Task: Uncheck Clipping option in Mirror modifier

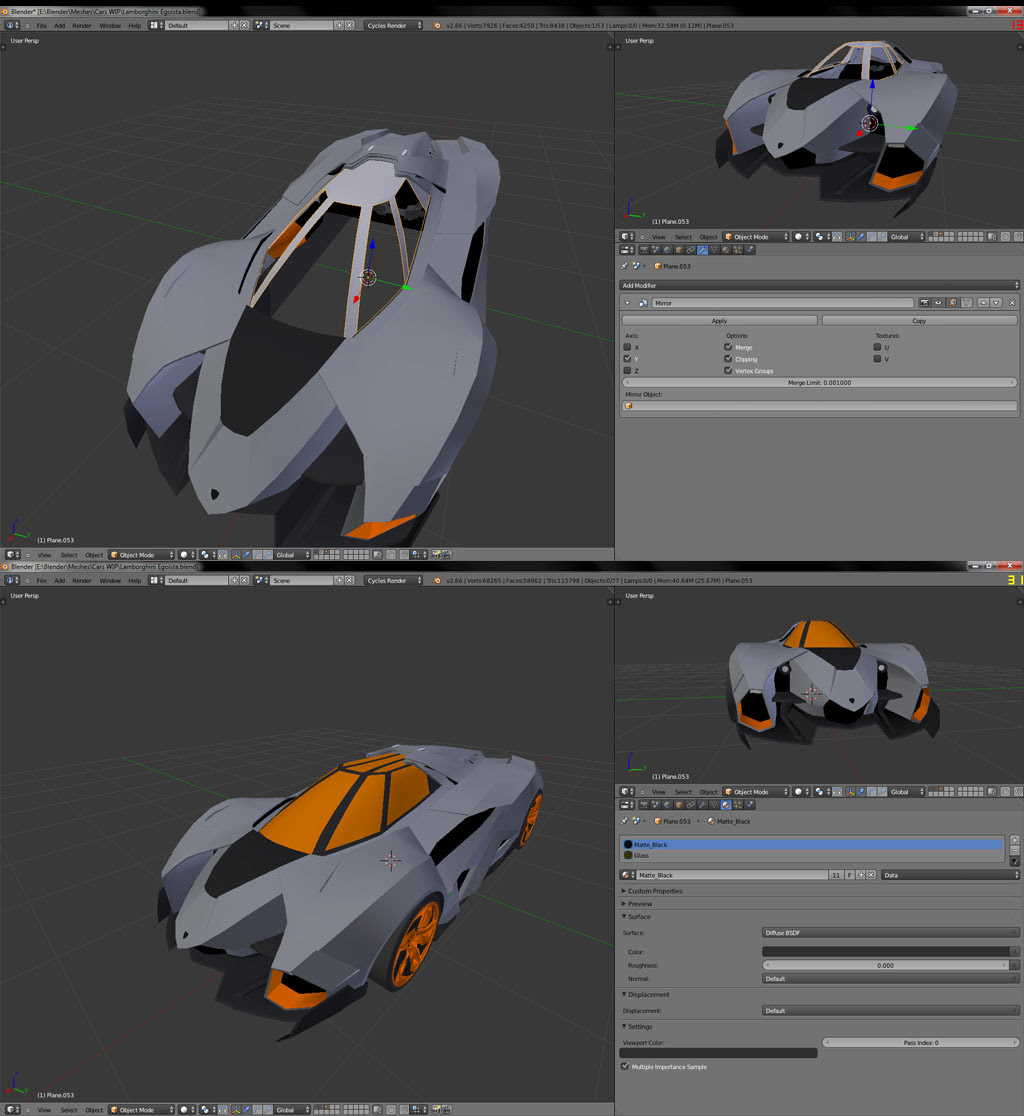Action: coord(728,359)
